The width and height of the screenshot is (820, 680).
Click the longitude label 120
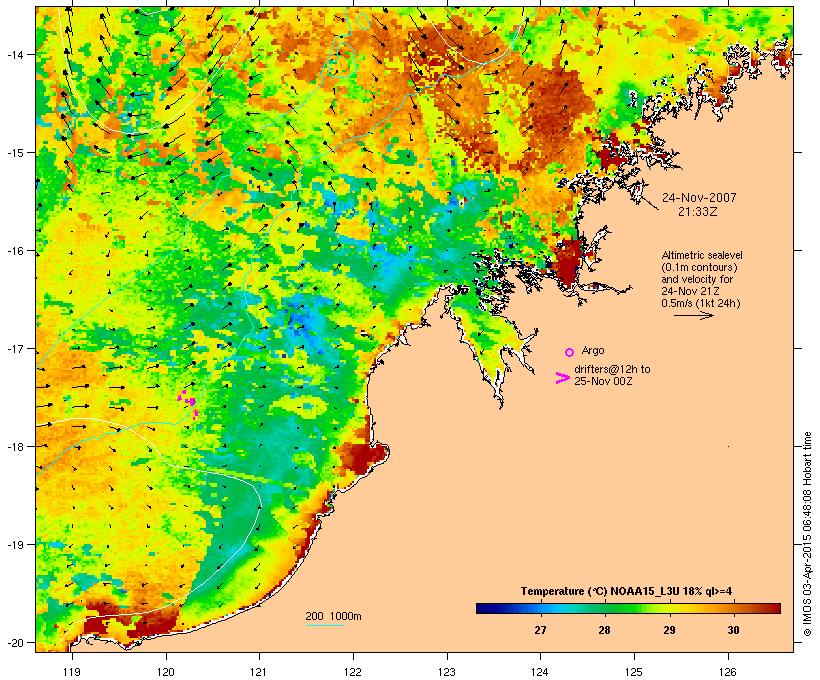tap(166, 672)
